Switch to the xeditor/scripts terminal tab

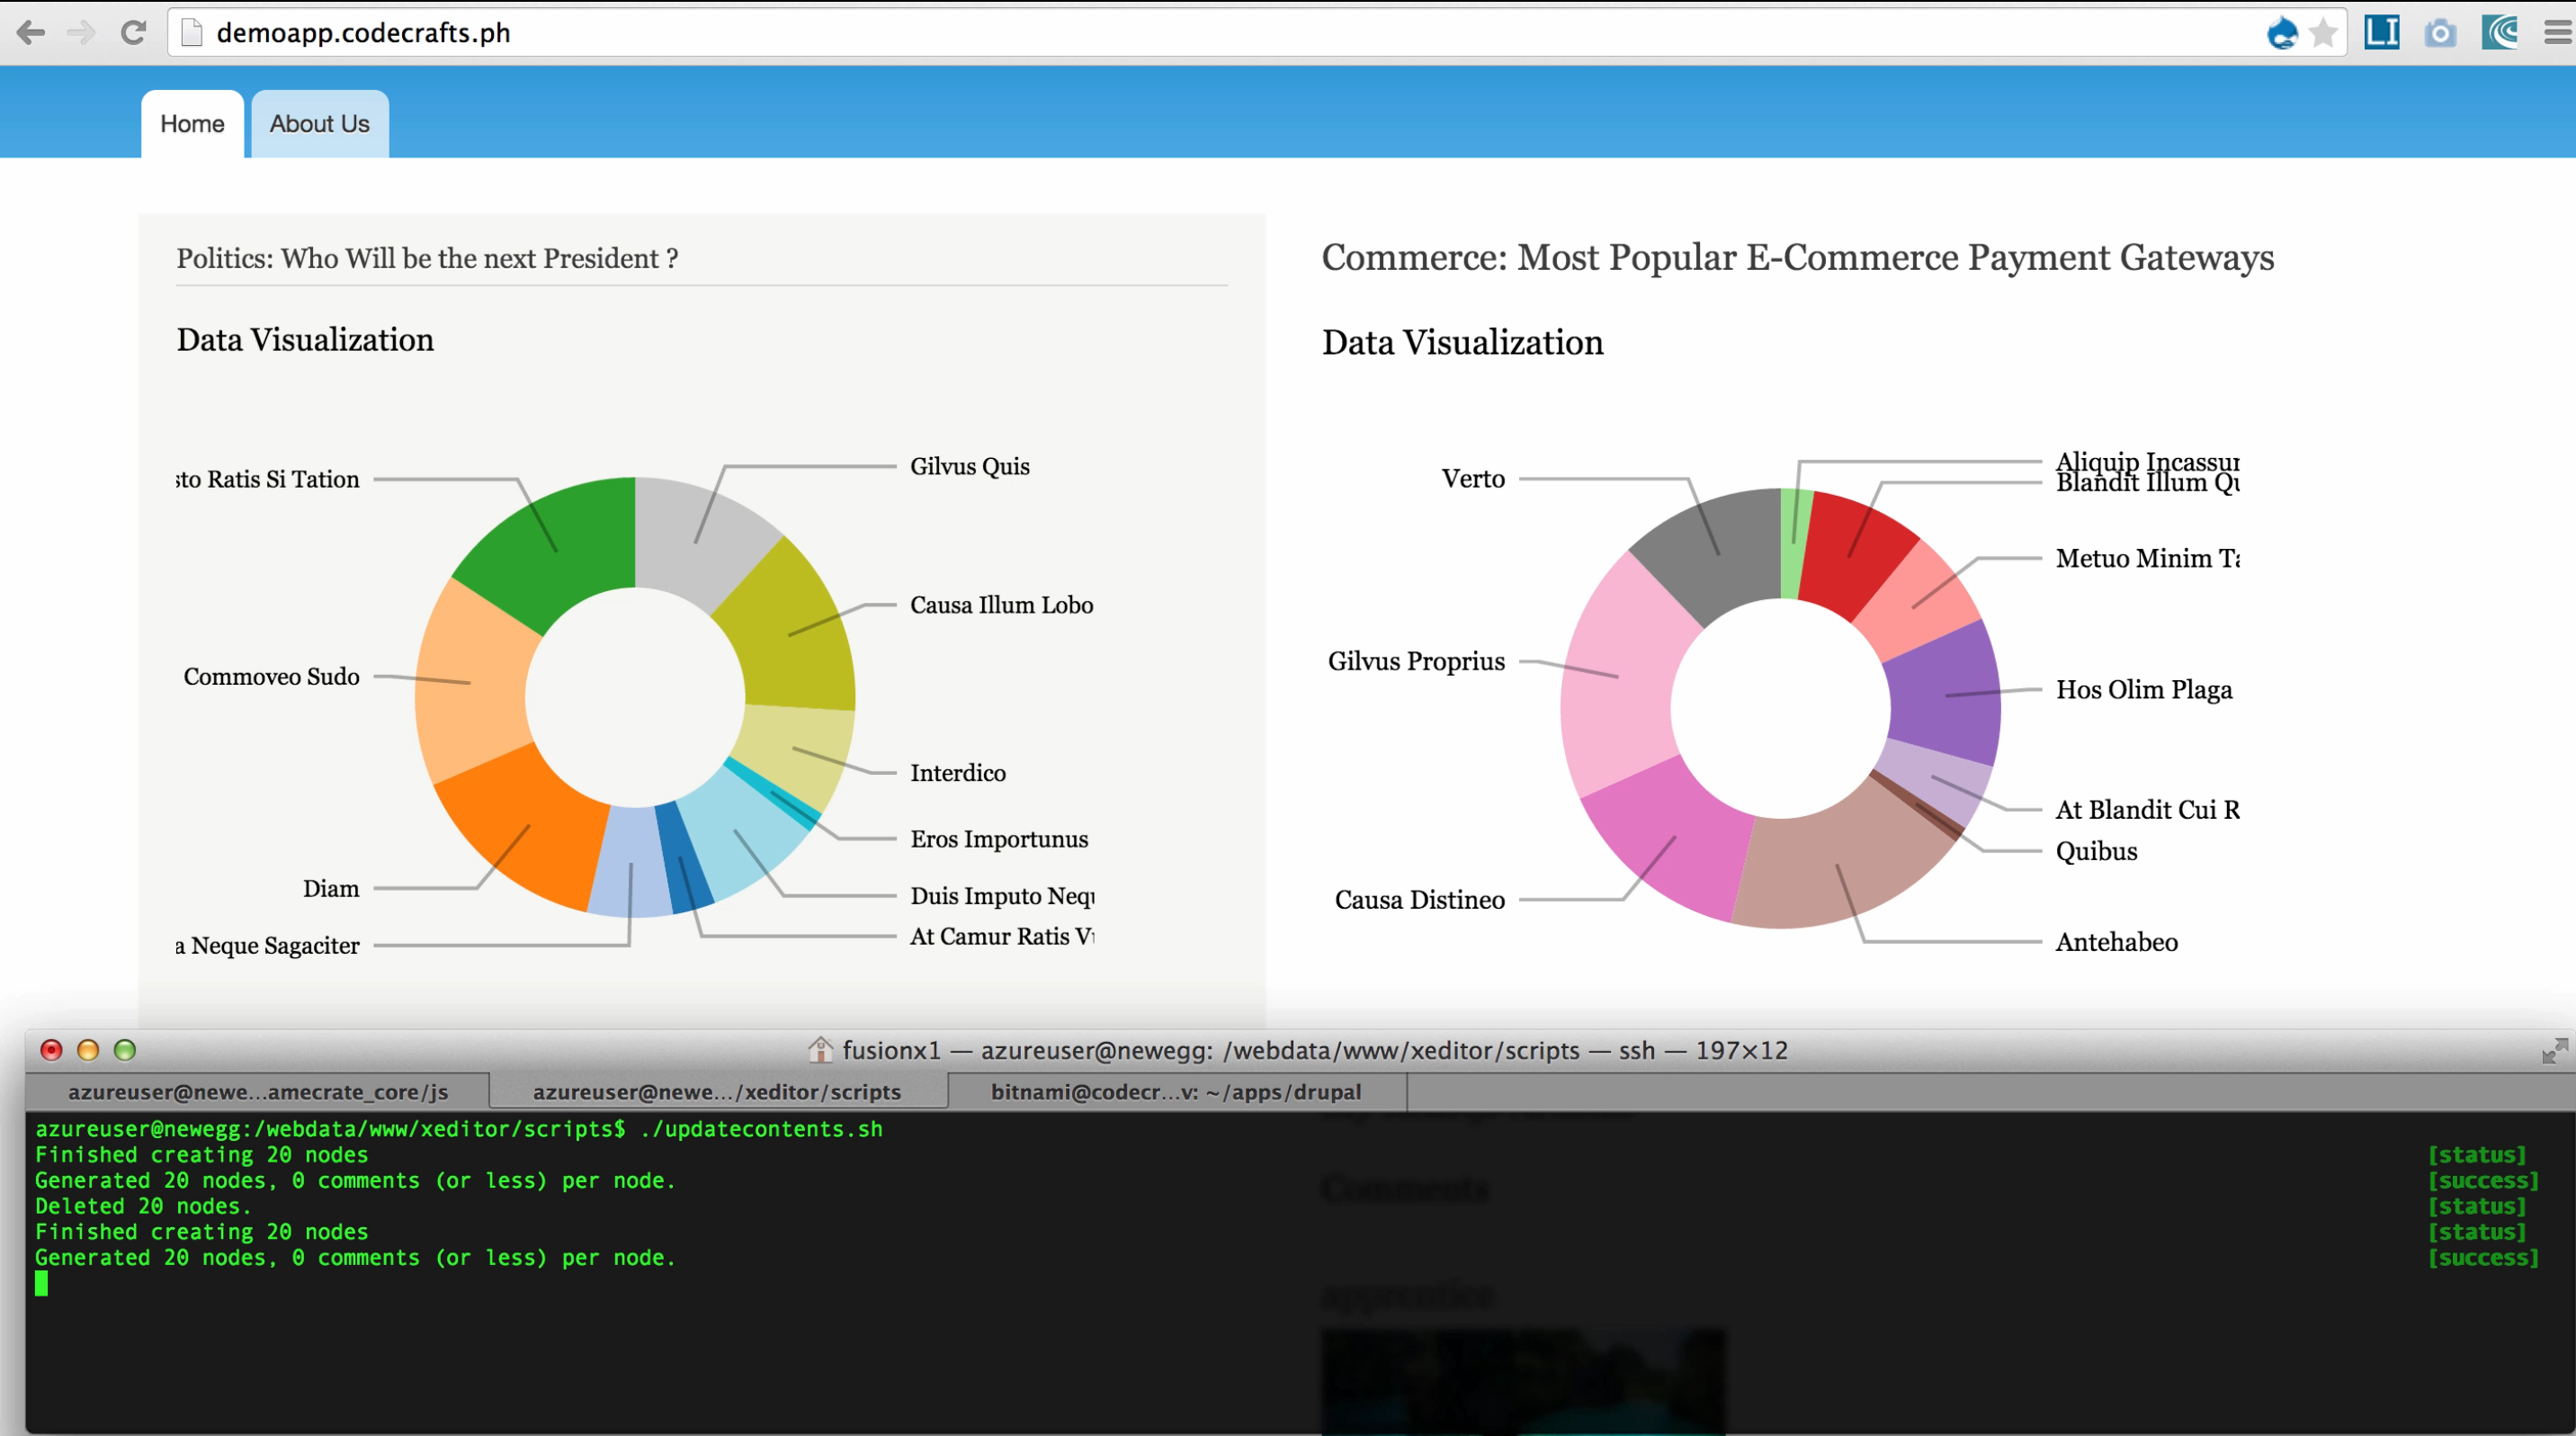pos(717,1091)
